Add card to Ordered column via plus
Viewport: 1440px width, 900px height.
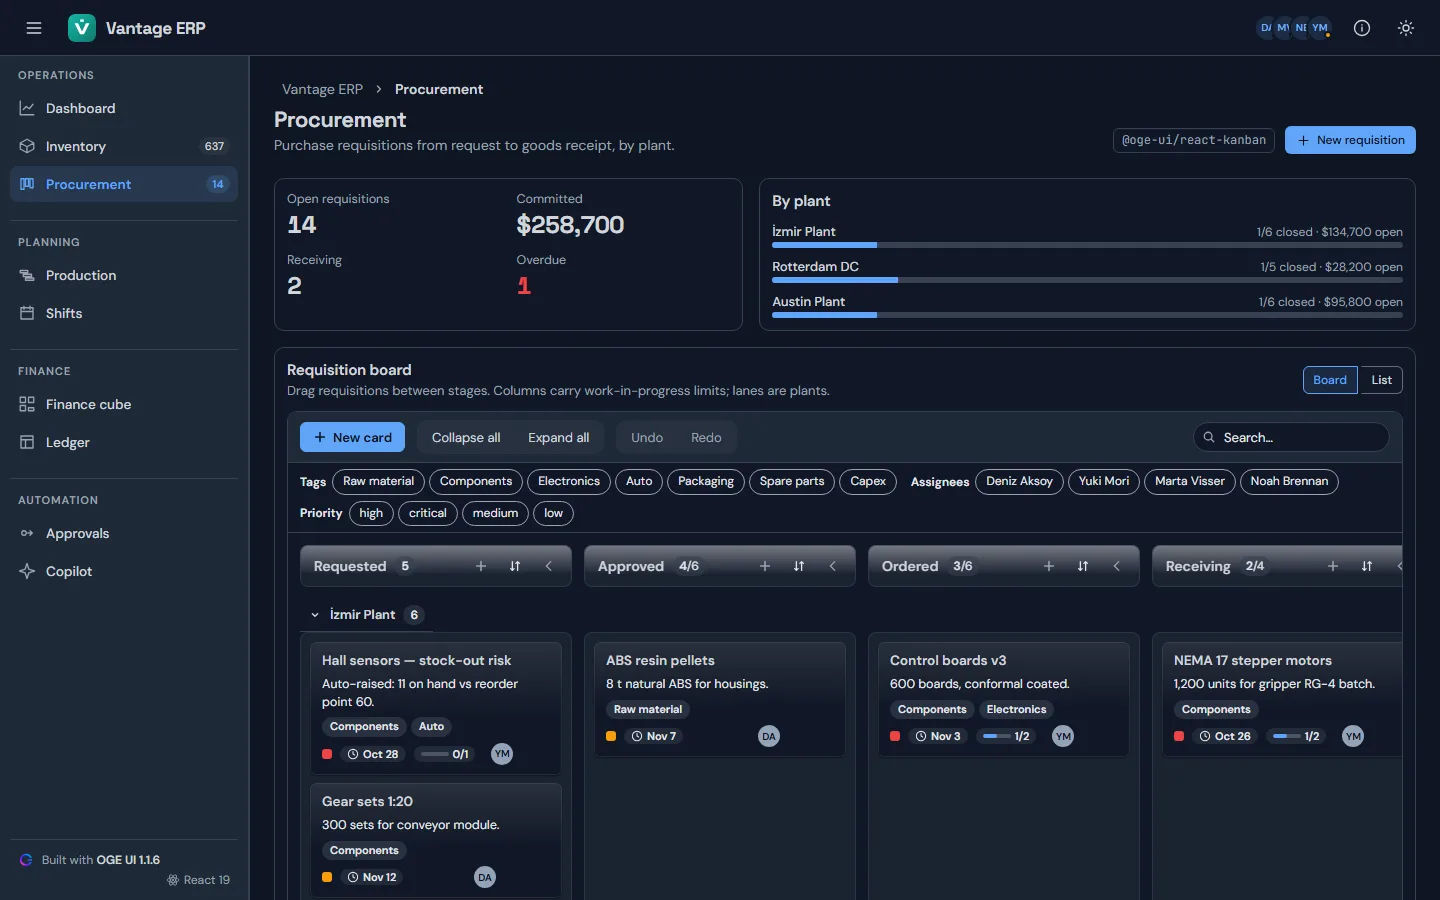1049,566
